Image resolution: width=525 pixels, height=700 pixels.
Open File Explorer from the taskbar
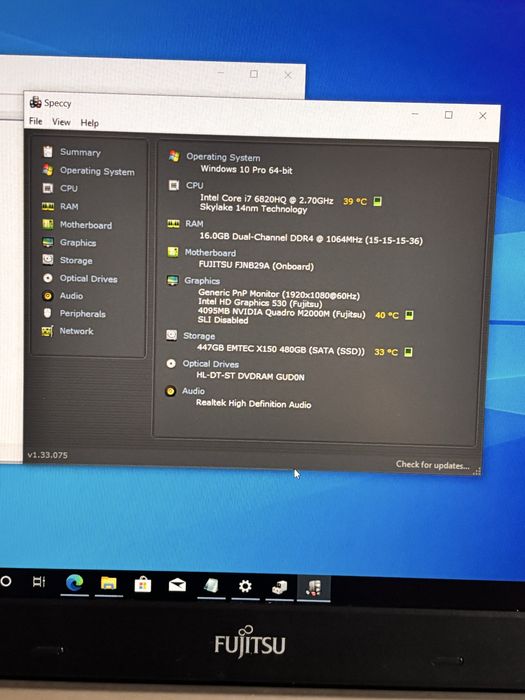108,583
